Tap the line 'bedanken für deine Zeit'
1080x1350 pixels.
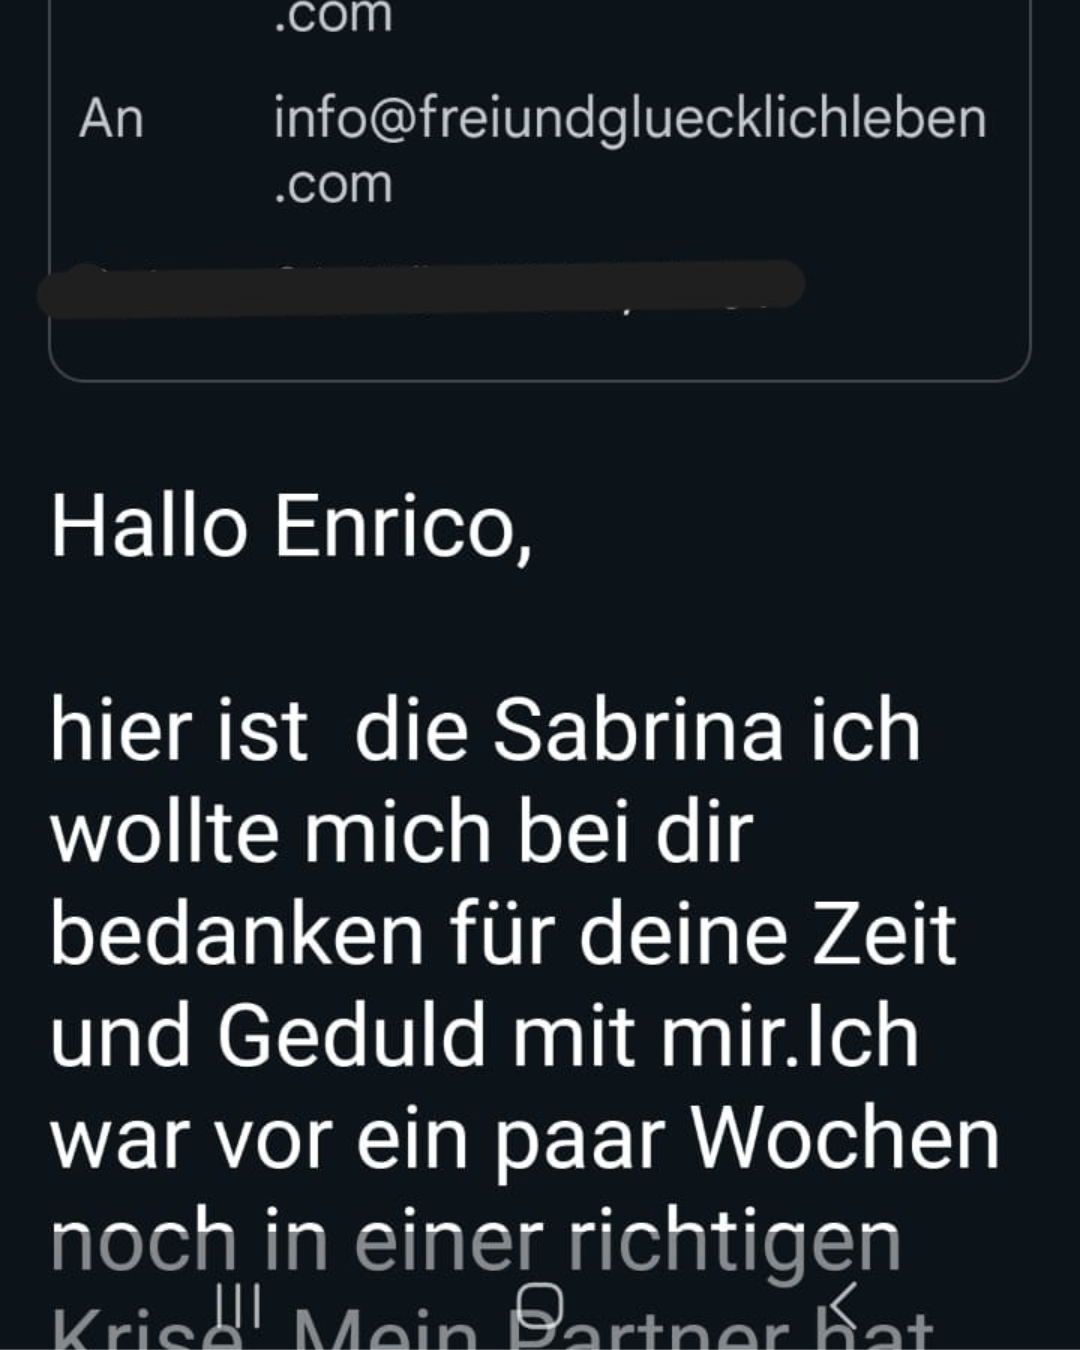coord(504,934)
